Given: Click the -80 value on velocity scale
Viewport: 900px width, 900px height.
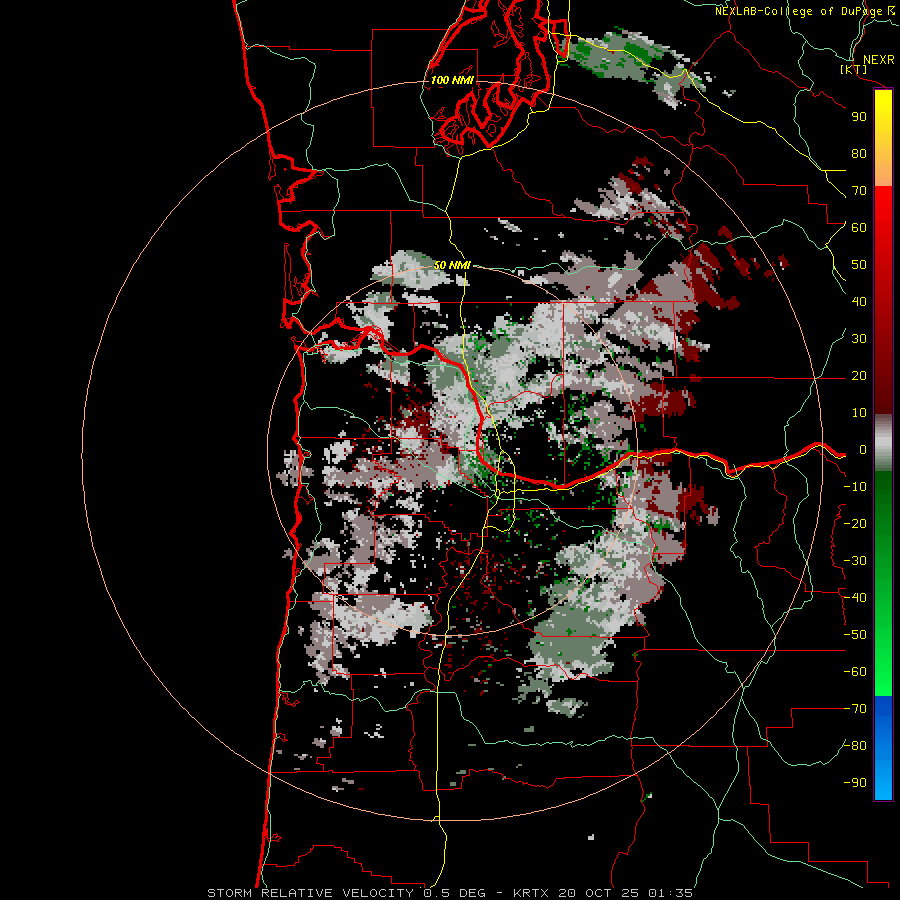Looking at the screenshot, I should (855, 746).
